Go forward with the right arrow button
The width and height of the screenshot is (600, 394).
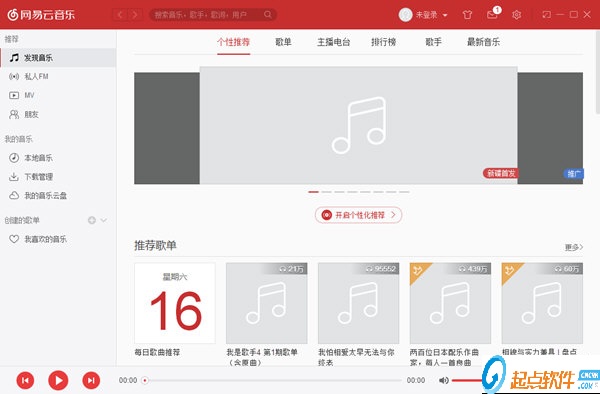135,15
